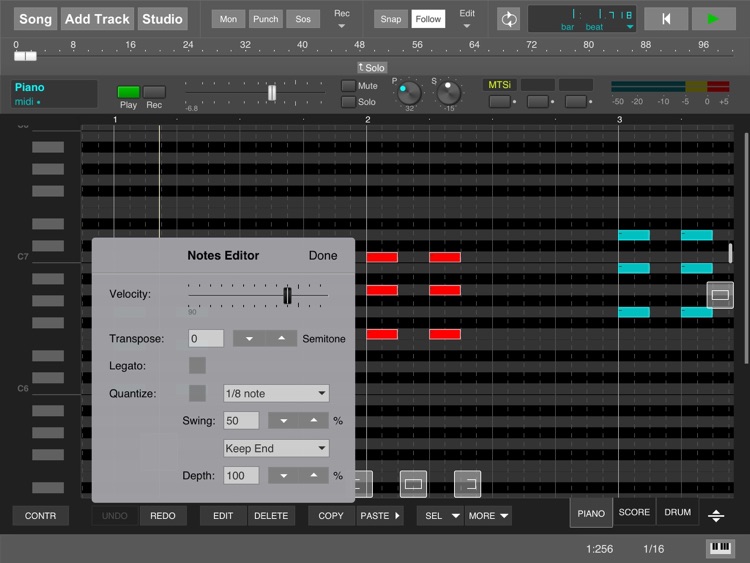Toggle the bypass button under MTSi slot
This screenshot has width=750, height=563.
[499, 101]
